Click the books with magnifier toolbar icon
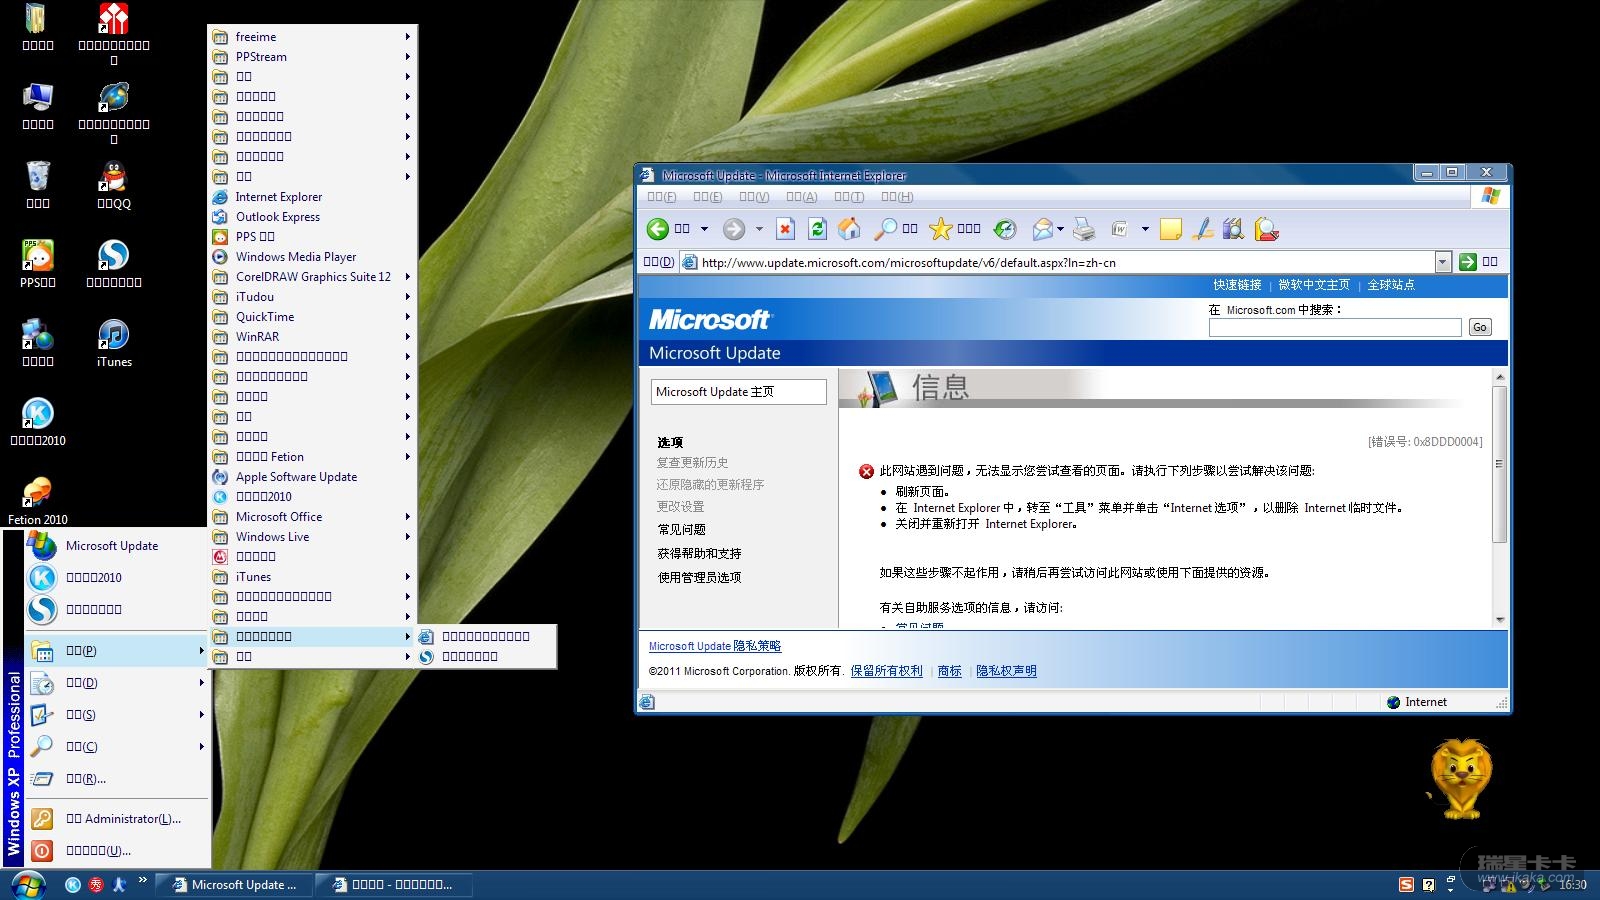Image resolution: width=1600 pixels, height=900 pixels. [x=1234, y=229]
